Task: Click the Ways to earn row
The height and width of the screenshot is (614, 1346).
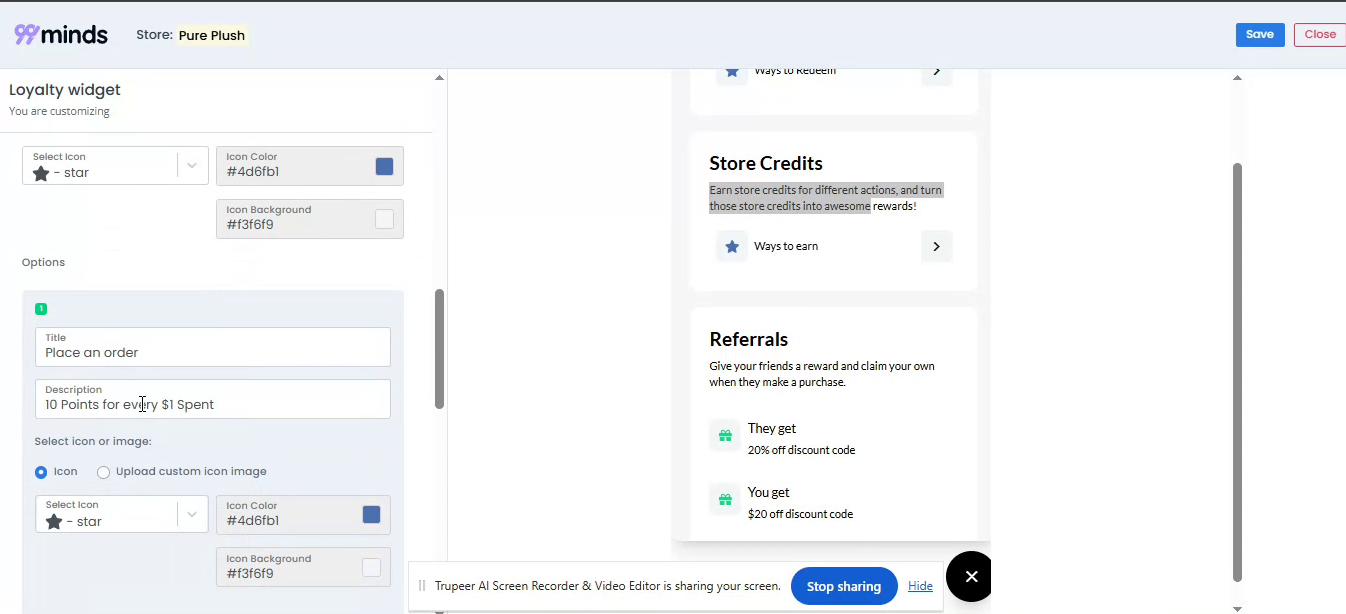Action: coord(834,246)
